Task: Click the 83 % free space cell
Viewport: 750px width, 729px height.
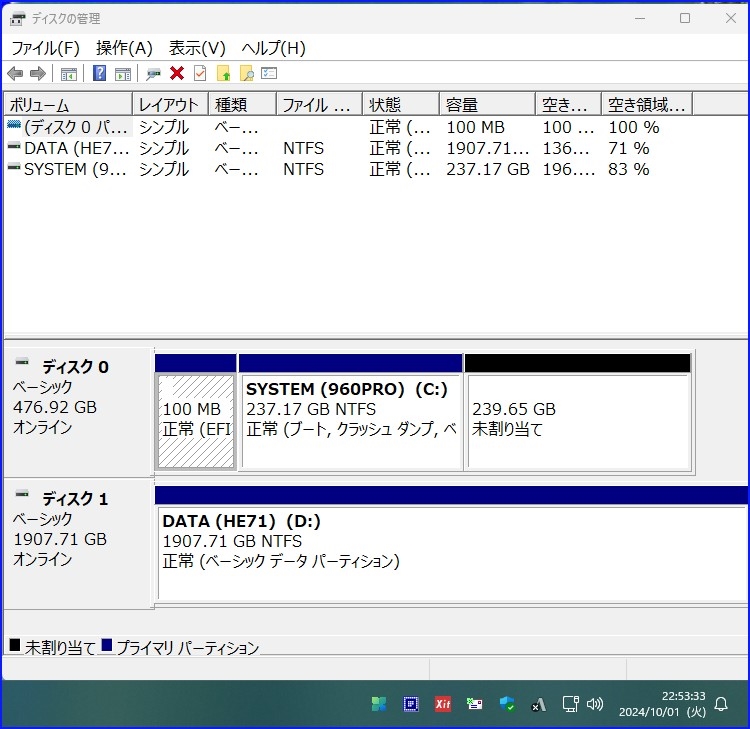Action: [629, 169]
